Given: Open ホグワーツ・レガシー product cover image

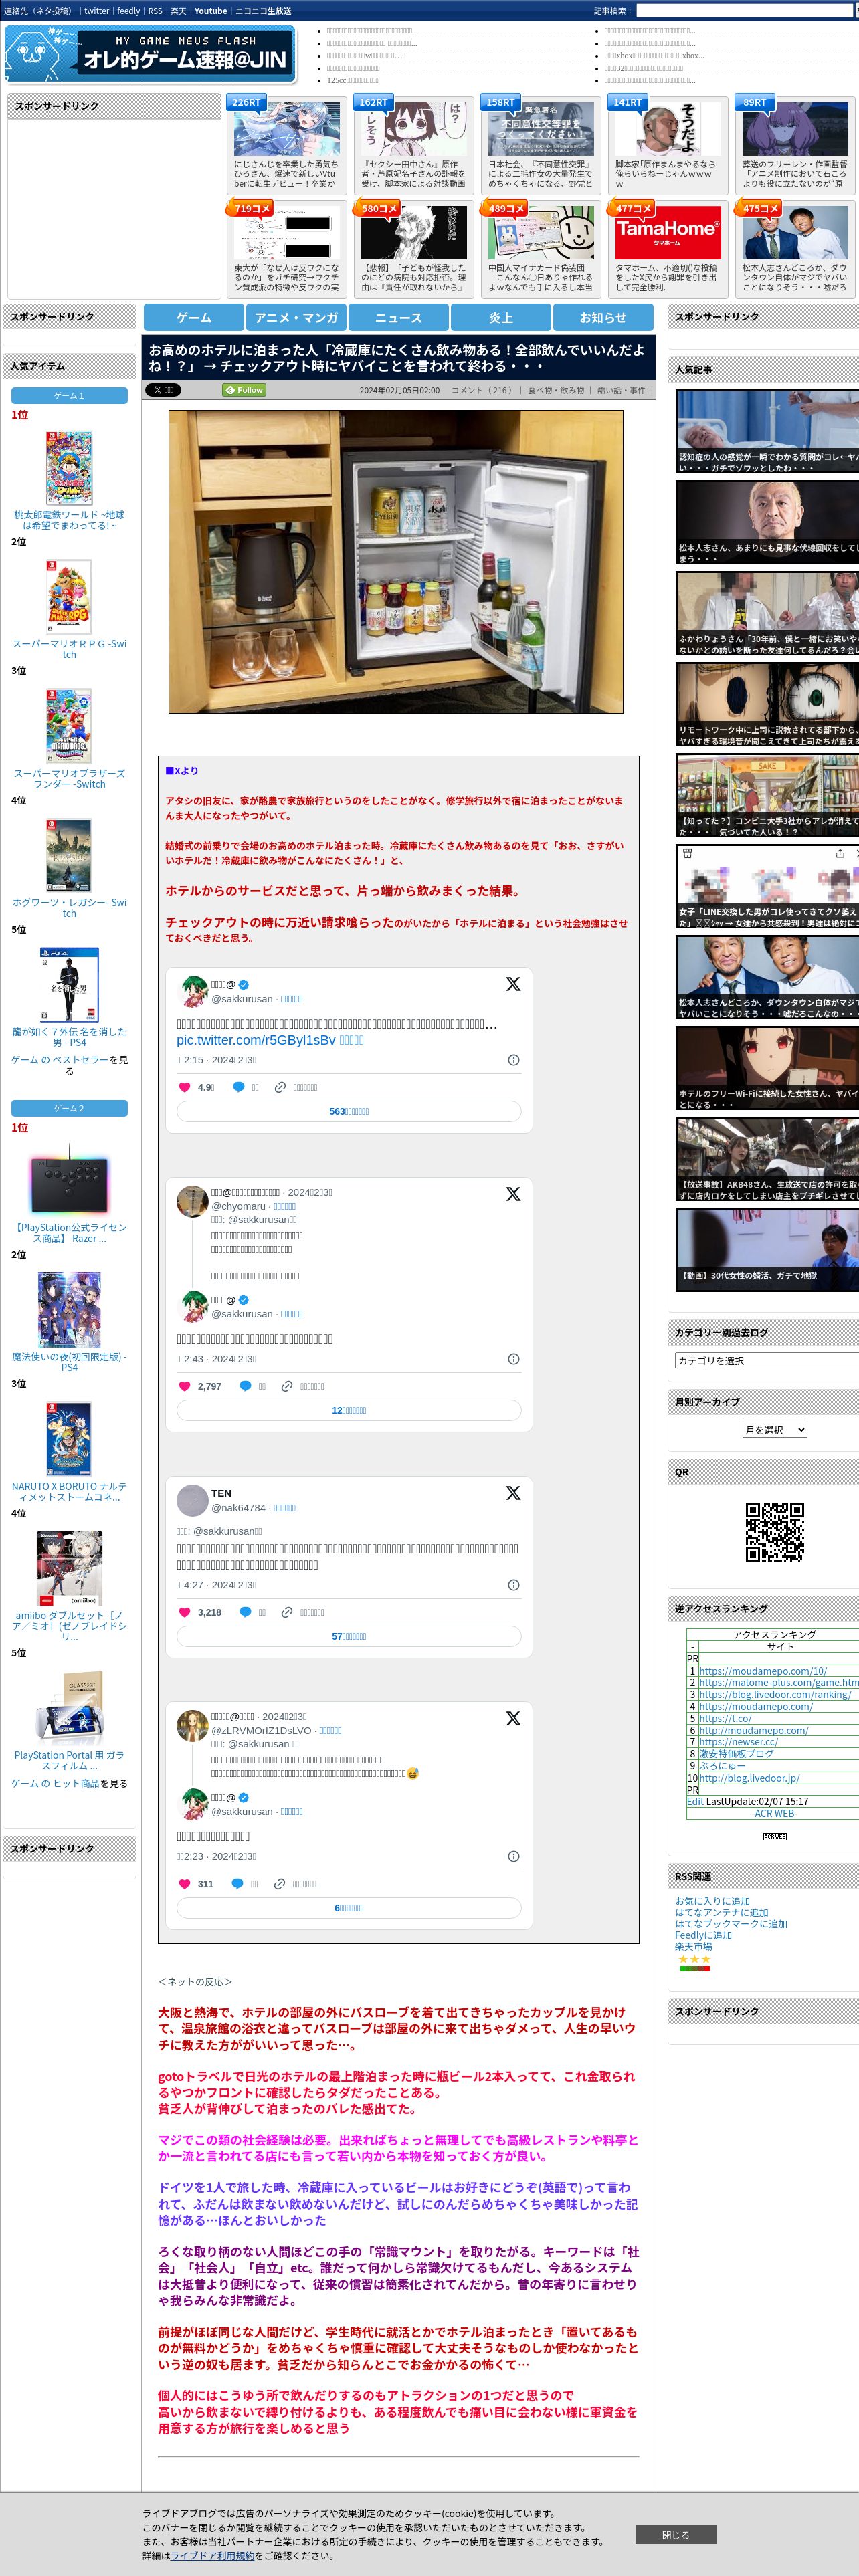Looking at the screenshot, I should (69, 855).
